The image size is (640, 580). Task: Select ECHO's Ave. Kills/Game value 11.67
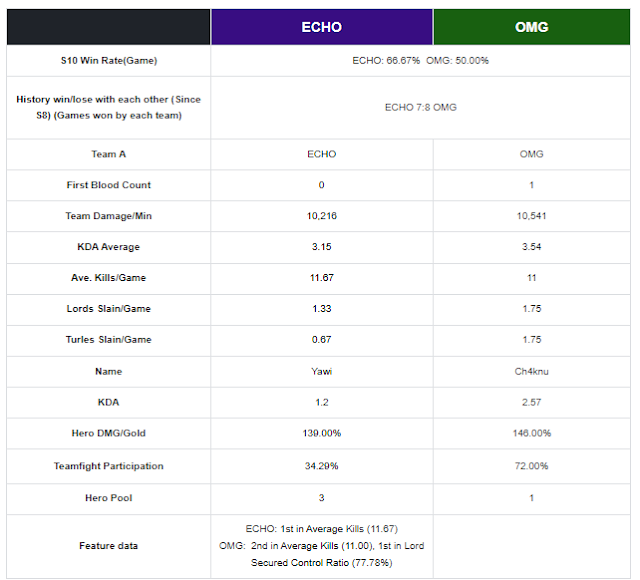322,278
